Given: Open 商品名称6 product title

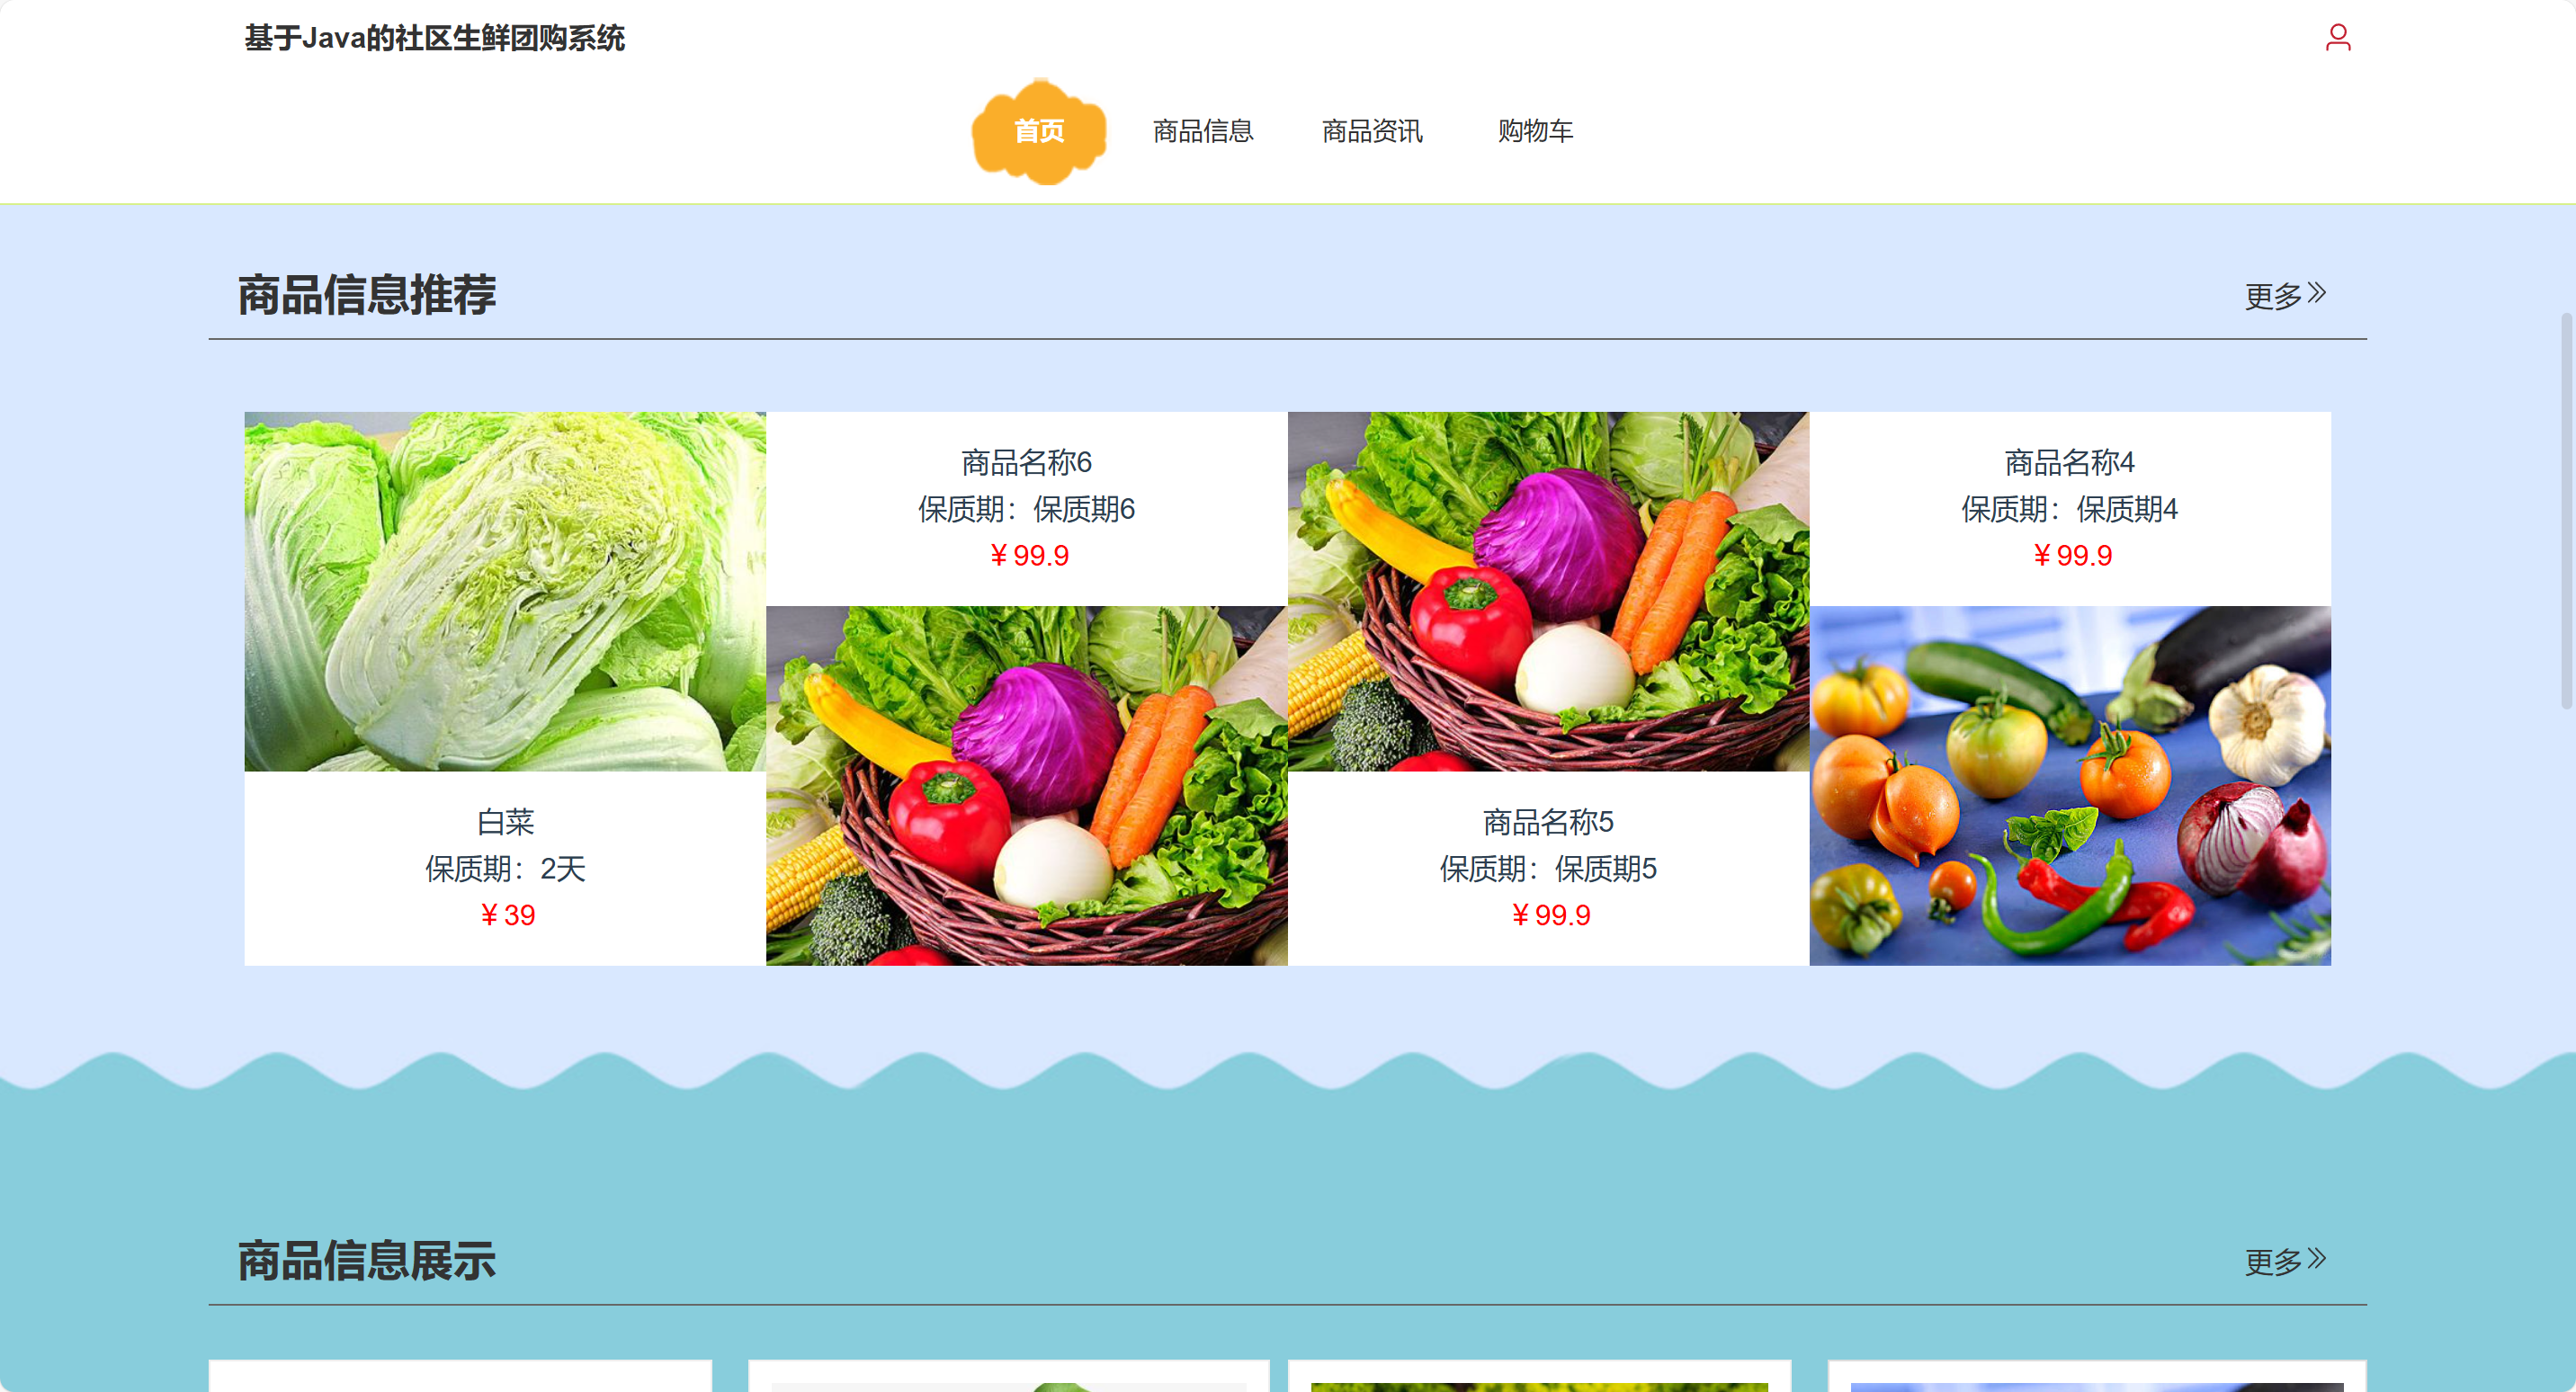Looking at the screenshot, I should (x=1026, y=463).
